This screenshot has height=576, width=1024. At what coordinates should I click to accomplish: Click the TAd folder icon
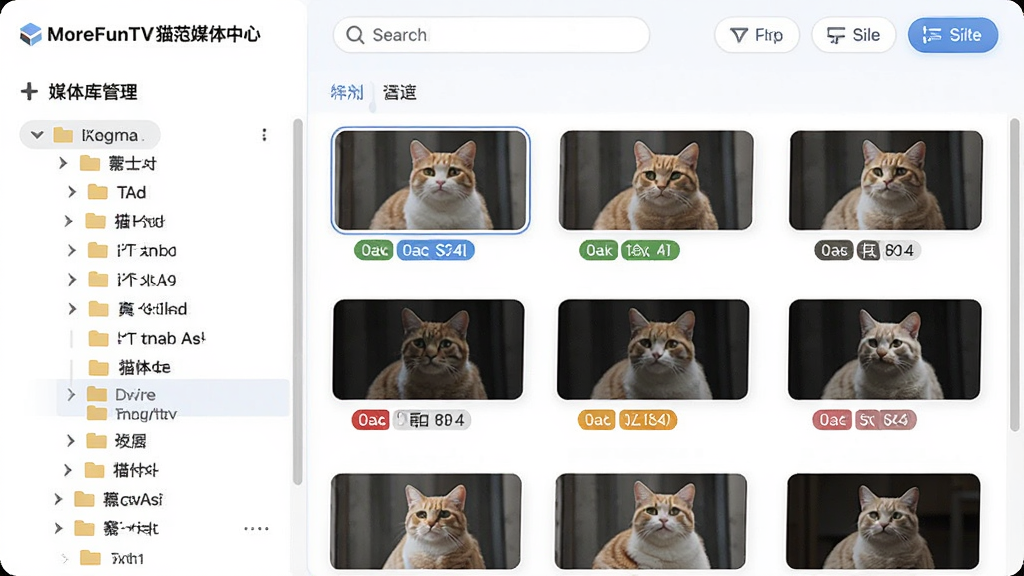coord(98,192)
